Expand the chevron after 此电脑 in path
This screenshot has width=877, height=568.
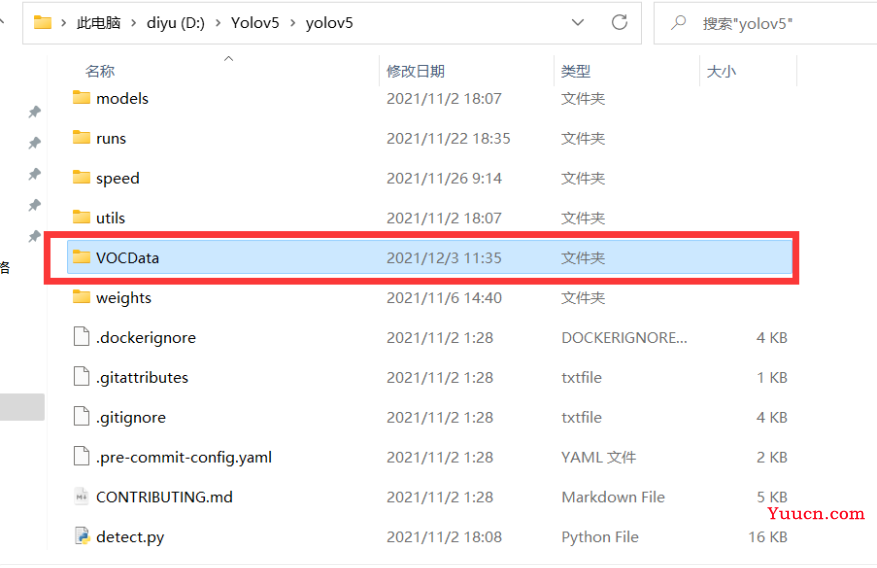coord(134,23)
